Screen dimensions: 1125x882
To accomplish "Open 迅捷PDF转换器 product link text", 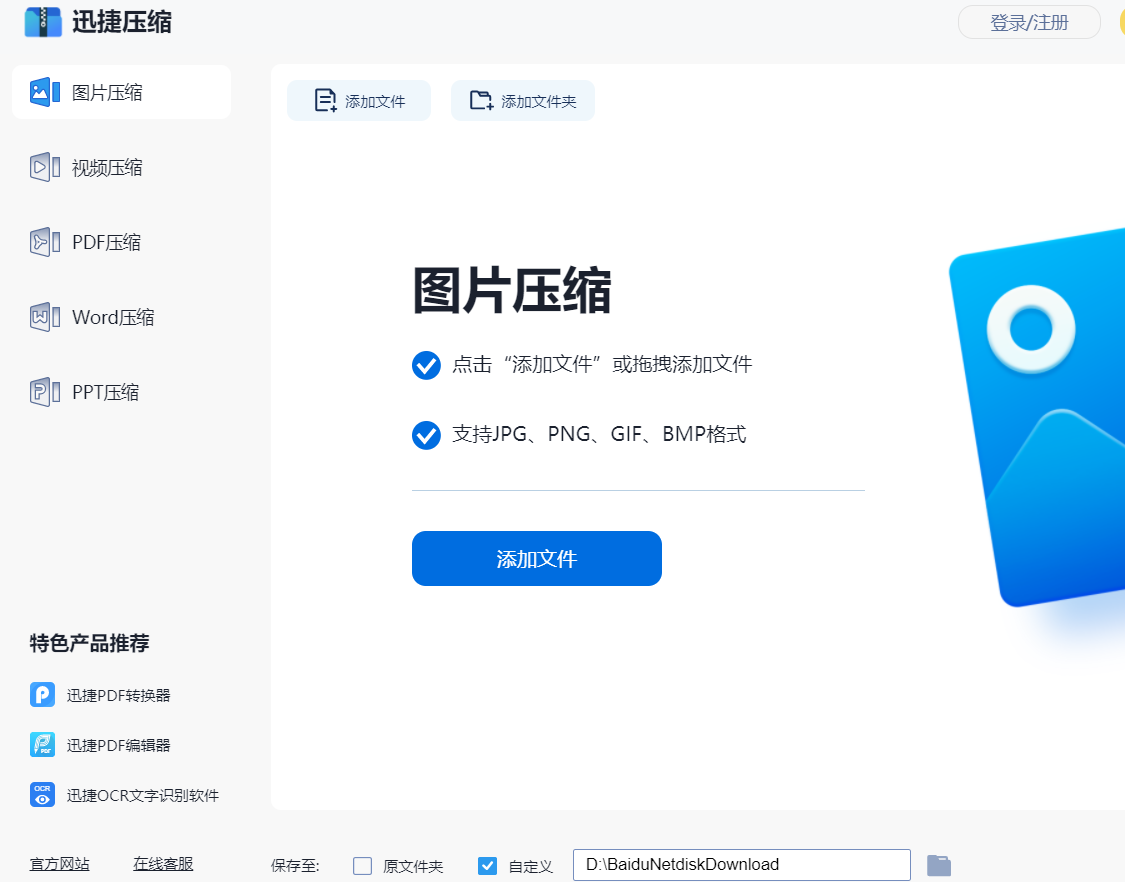I will coord(118,695).
